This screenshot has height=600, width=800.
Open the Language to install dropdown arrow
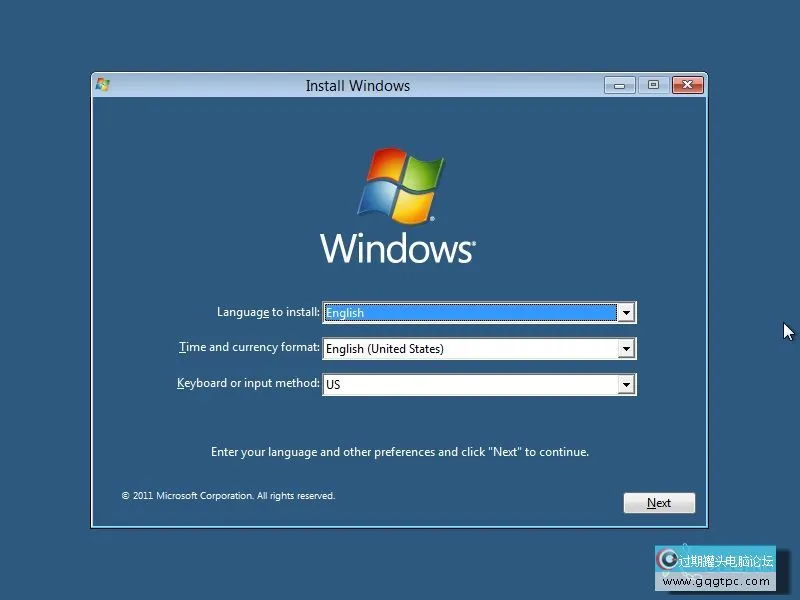pos(626,313)
